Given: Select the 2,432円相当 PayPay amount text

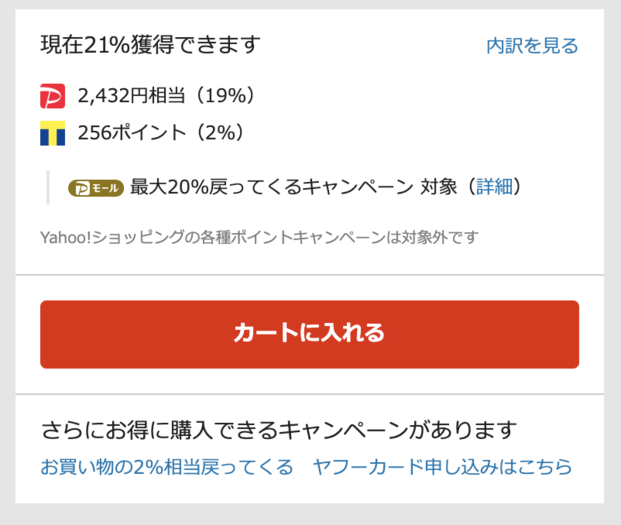Looking at the screenshot, I should [x=131, y=96].
